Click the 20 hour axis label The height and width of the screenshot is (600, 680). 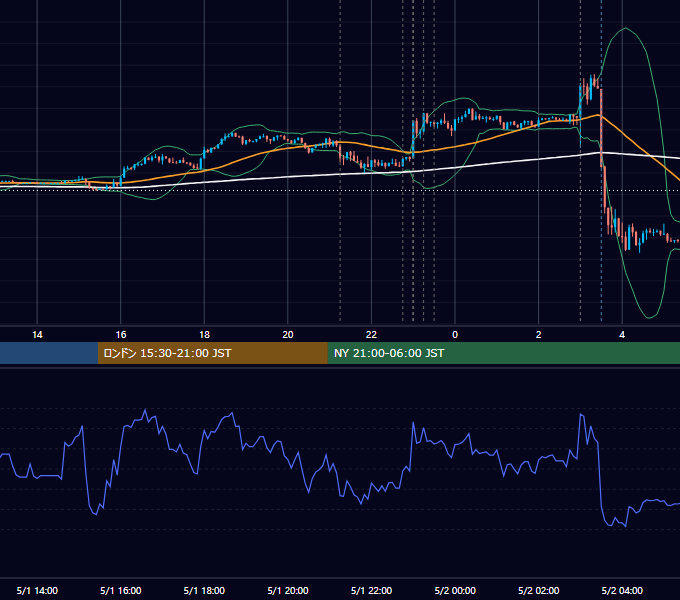tap(288, 335)
